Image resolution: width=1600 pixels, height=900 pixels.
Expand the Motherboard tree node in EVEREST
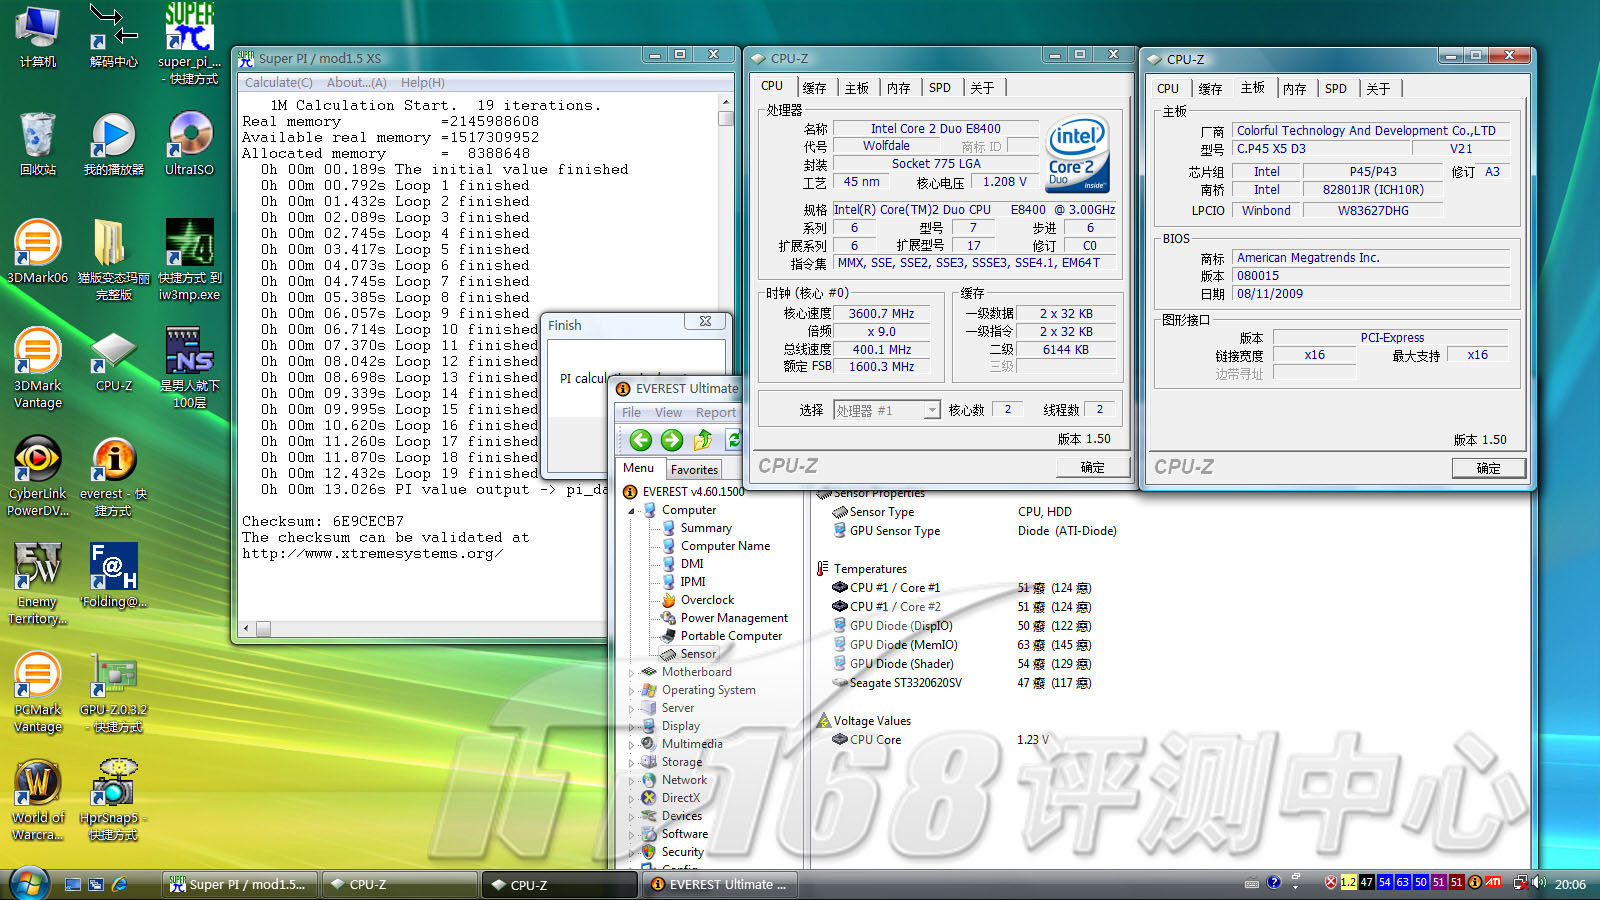631,673
